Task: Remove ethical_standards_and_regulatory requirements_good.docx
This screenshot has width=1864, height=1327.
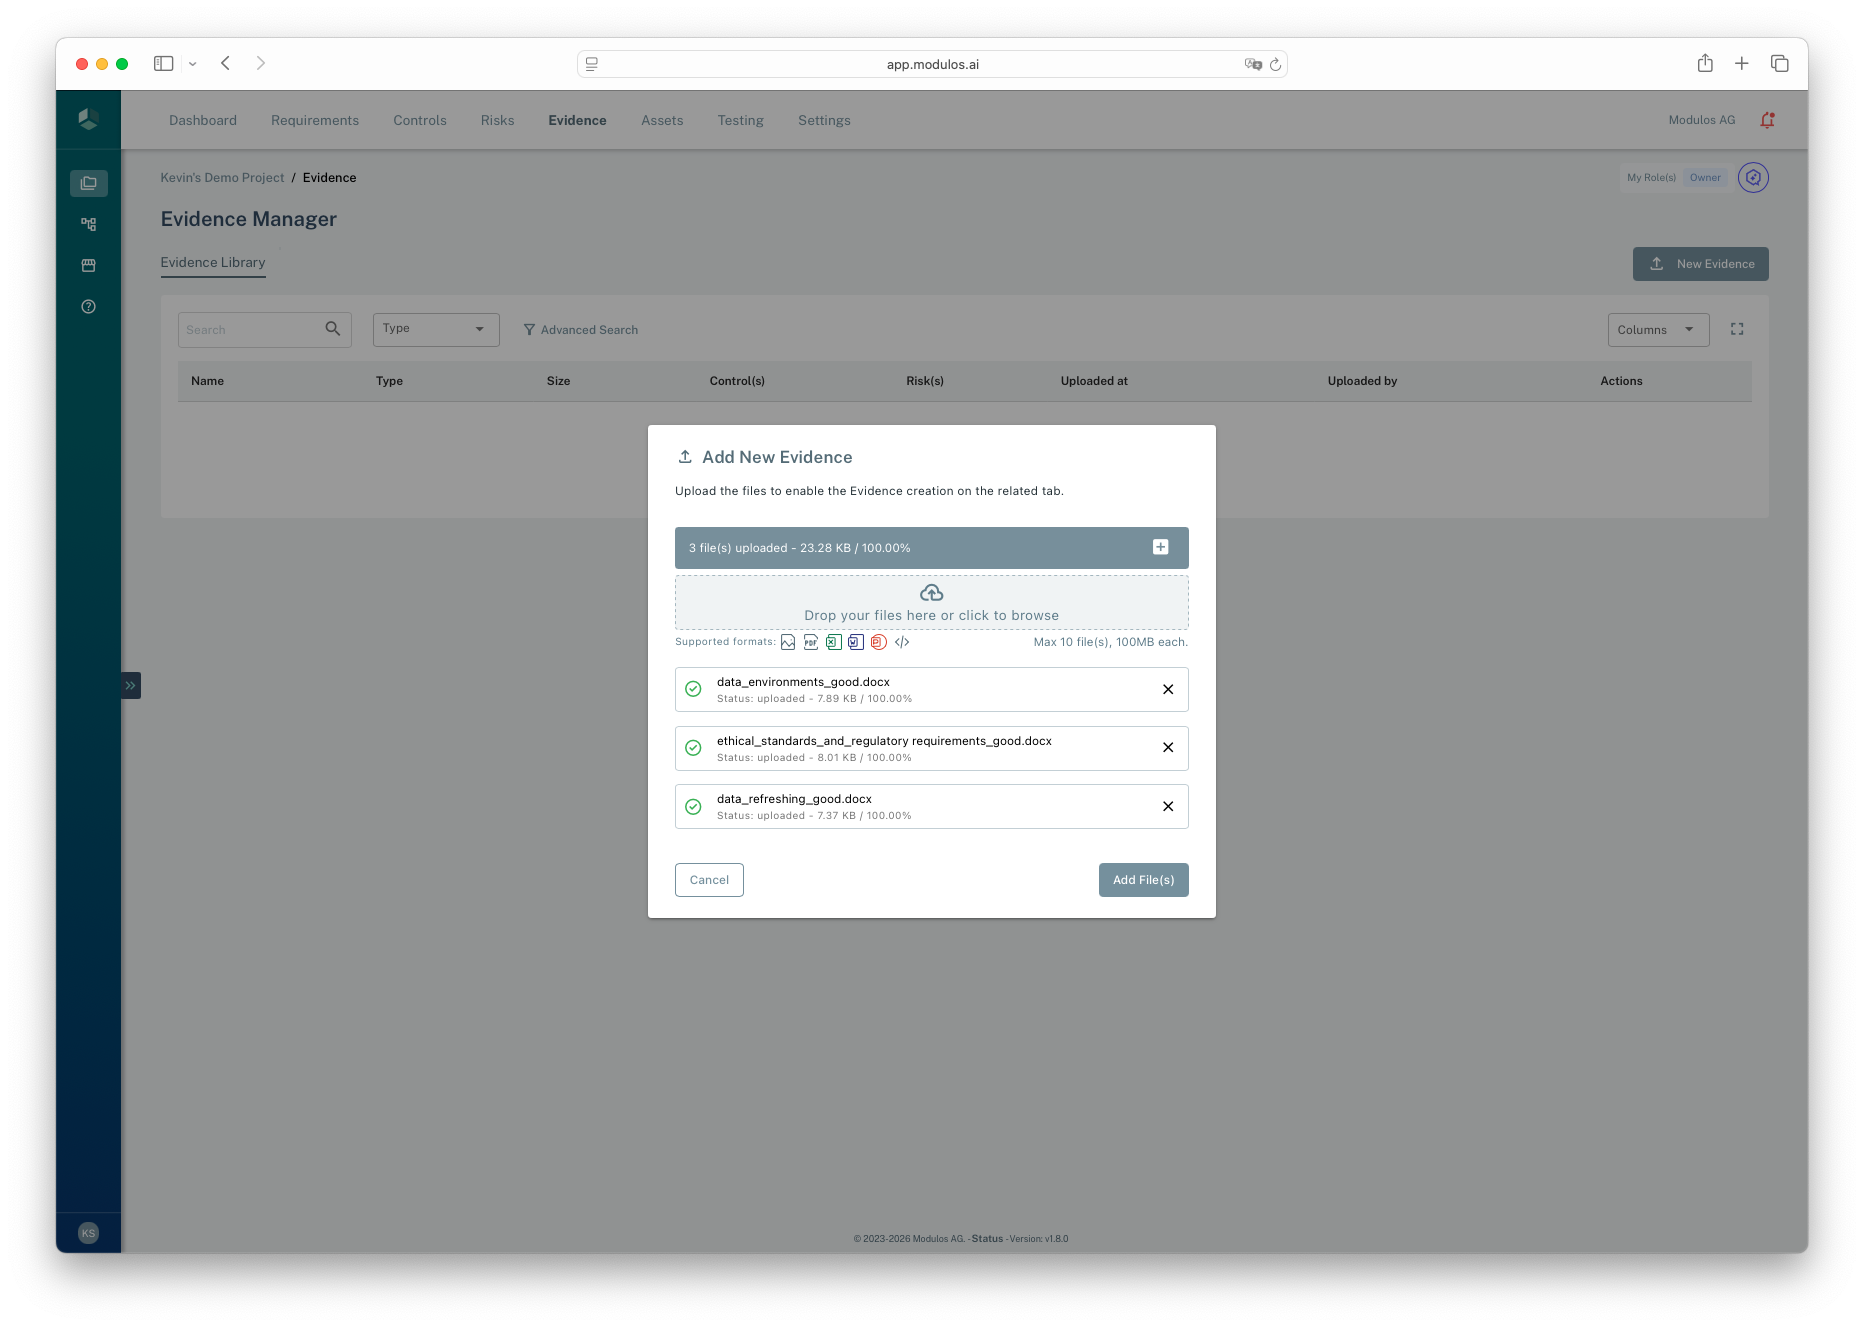Action: click(x=1167, y=747)
